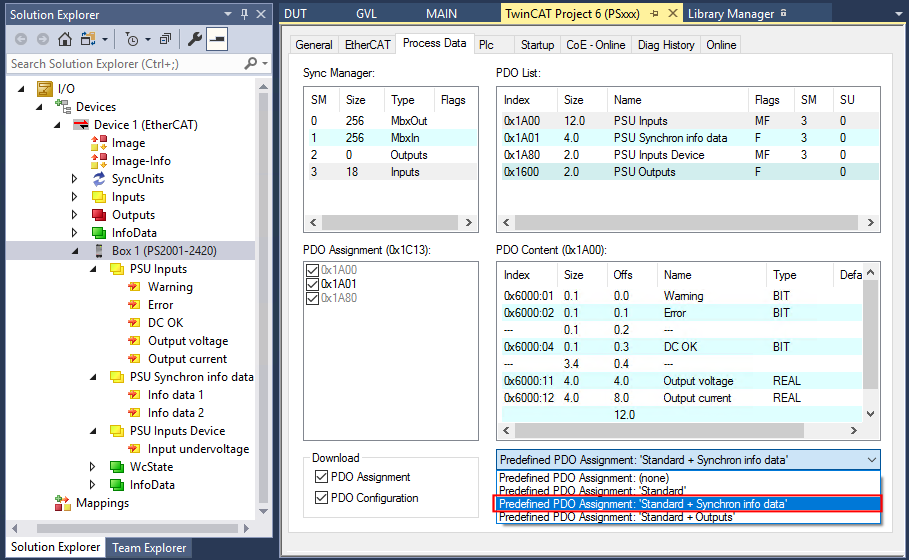This screenshot has height=560, width=909.
Task: Collapse the Devices tree node
Action: [x=39, y=107]
